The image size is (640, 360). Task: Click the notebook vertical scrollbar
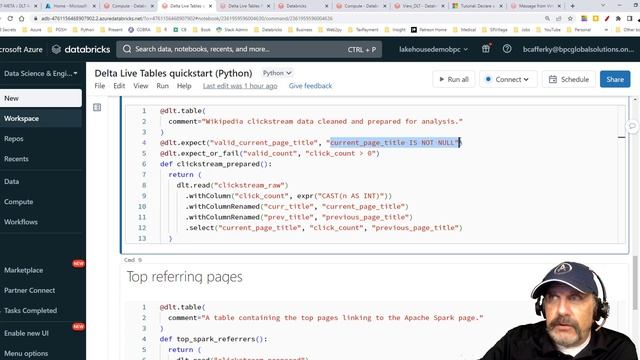pos(635,282)
